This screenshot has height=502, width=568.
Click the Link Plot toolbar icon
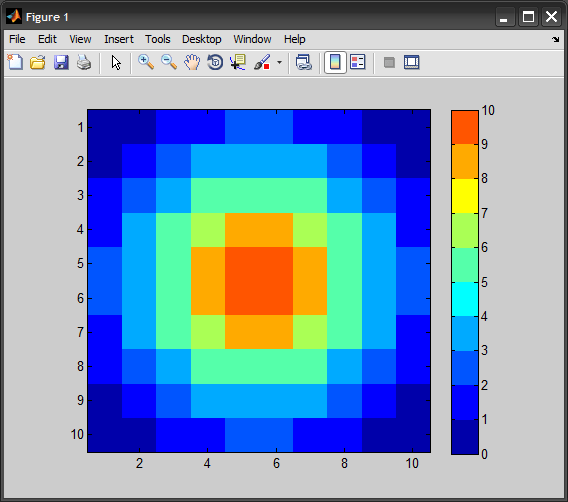pyautogui.click(x=304, y=62)
